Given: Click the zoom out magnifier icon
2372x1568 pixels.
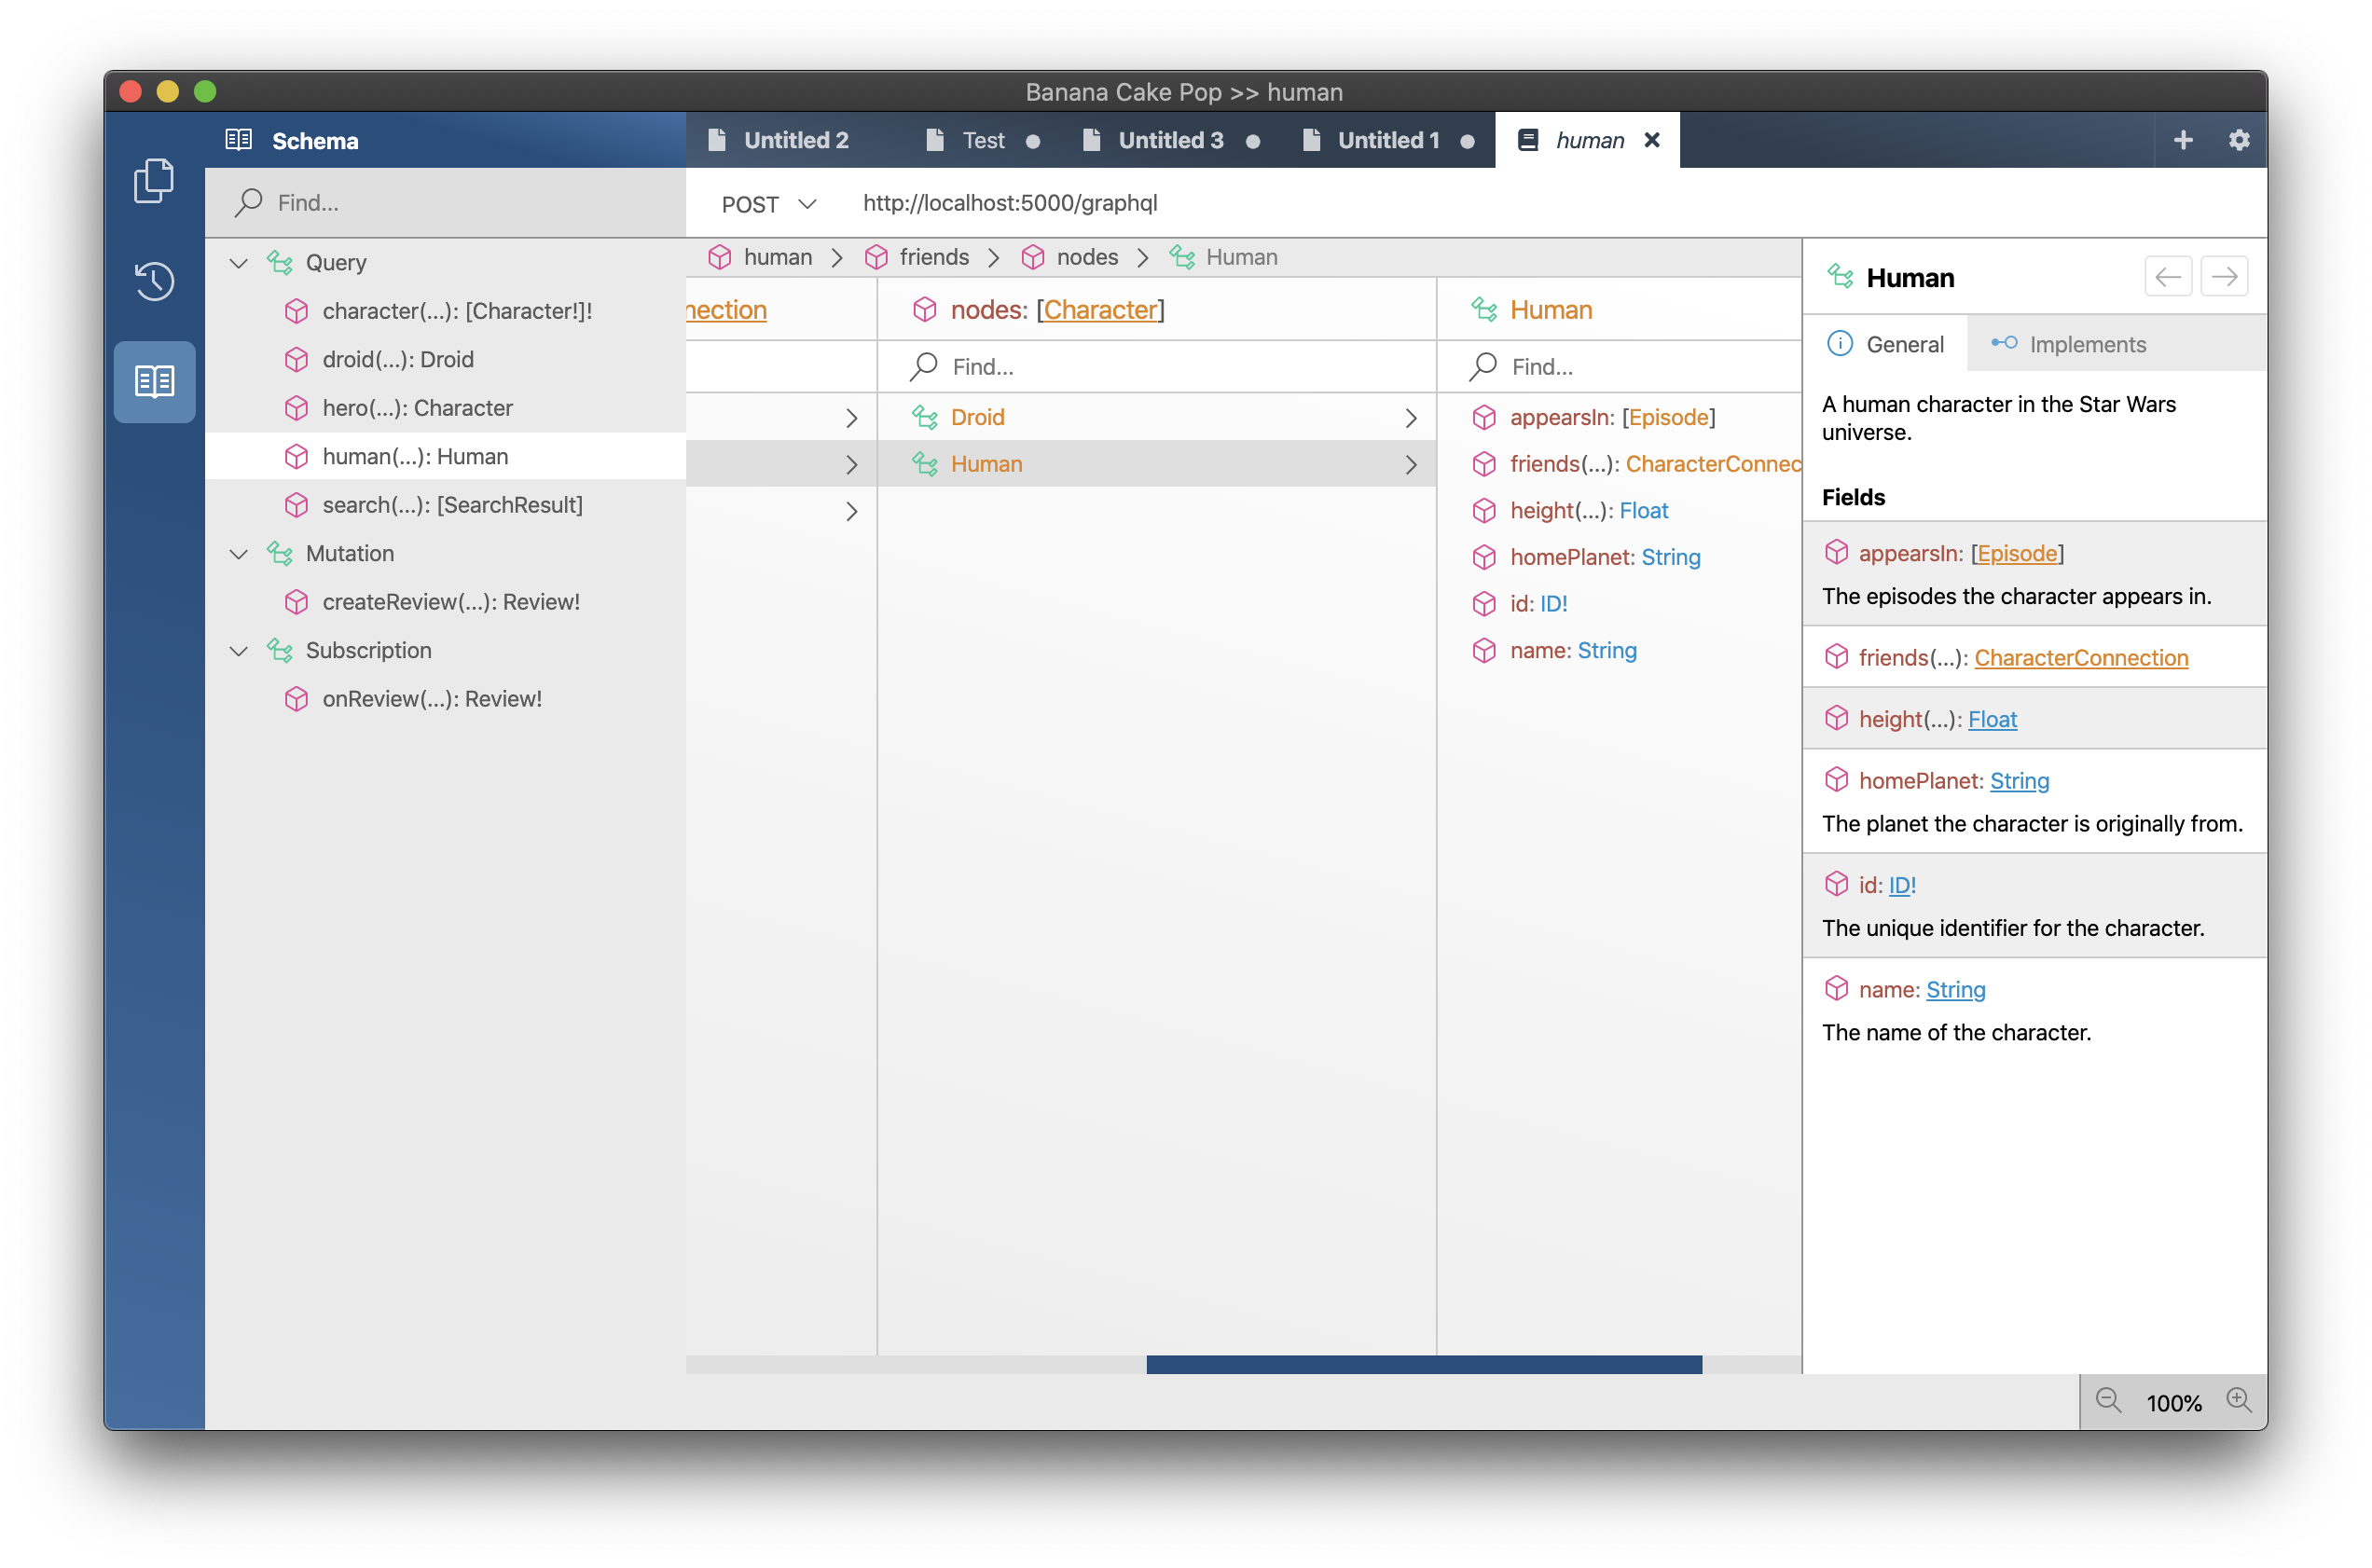Looking at the screenshot, I should [2108, 1401].
